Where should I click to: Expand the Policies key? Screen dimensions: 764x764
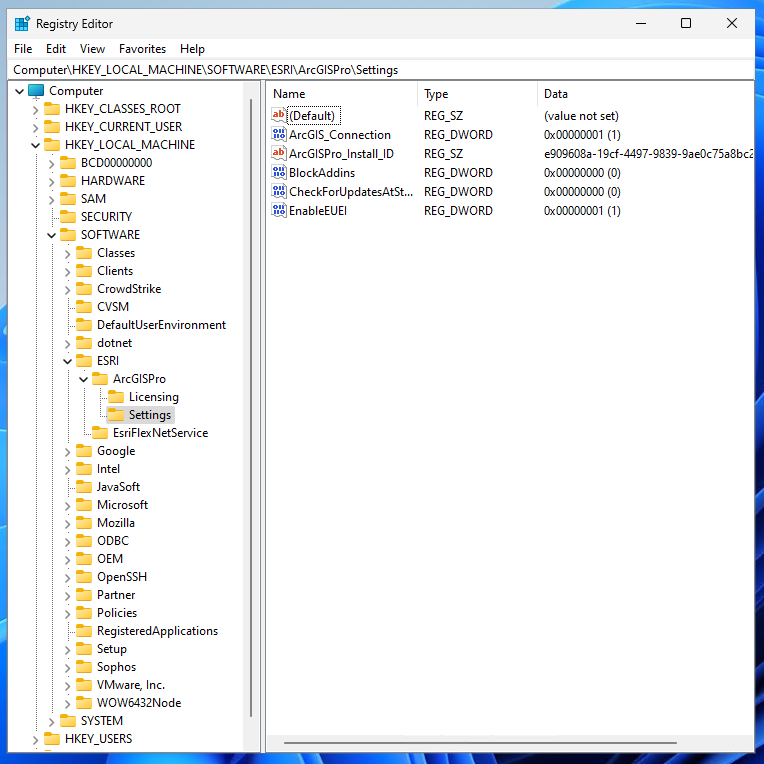pyautogui.click(x=68, y=613)
